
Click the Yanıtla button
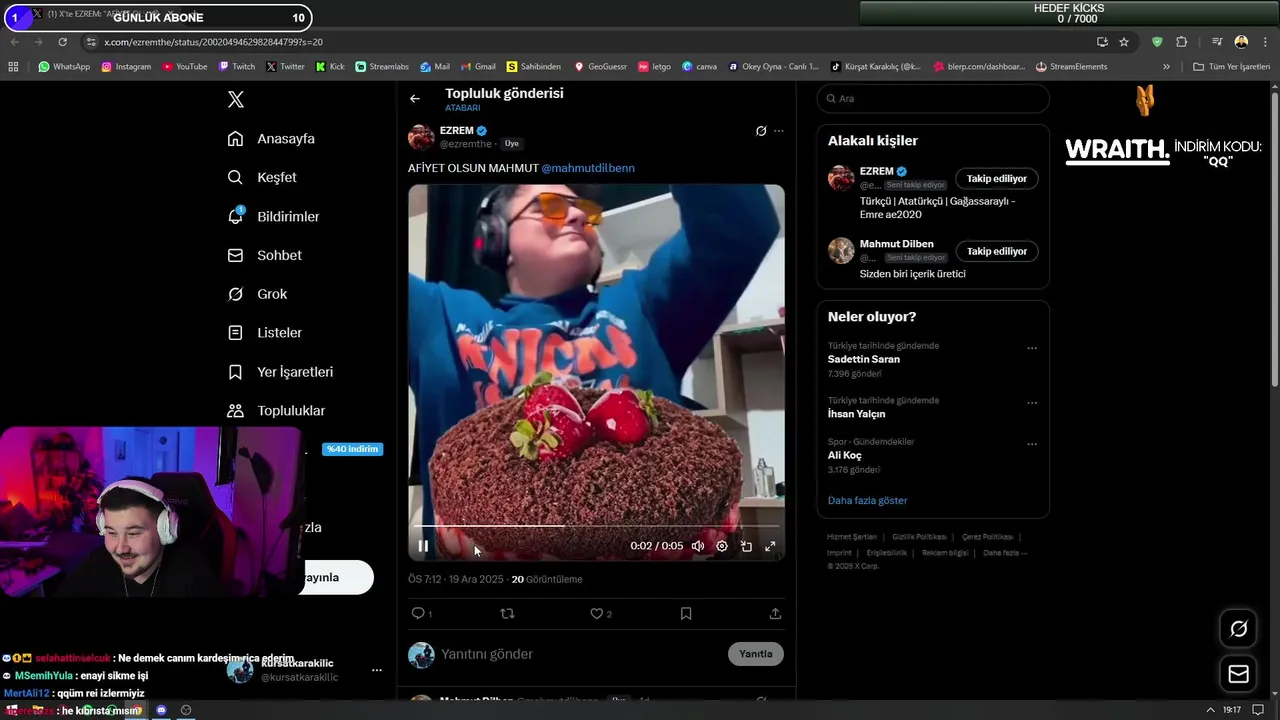[x=755, y=654]
